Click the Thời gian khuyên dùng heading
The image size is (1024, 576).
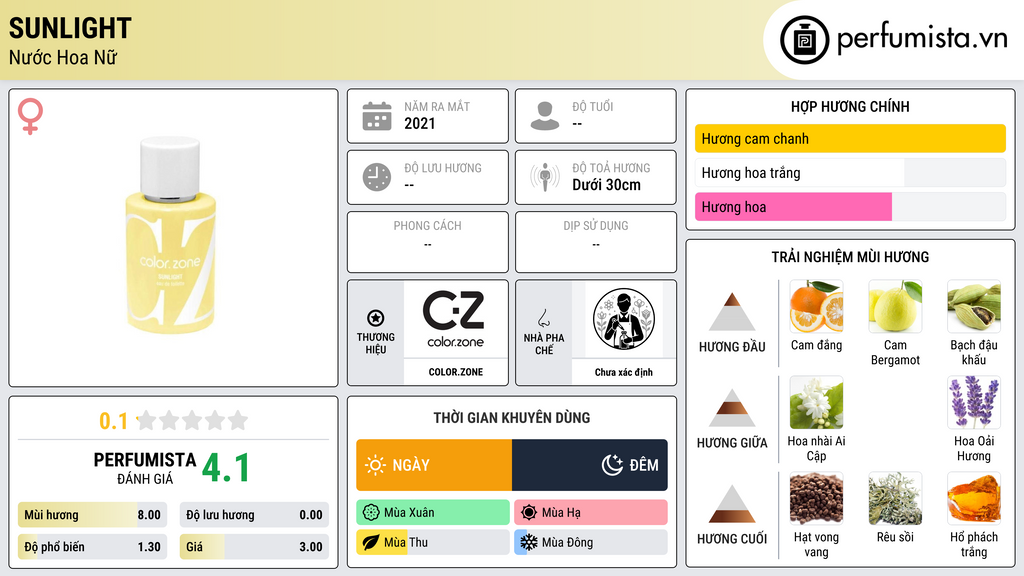click(x=512, y=418)
